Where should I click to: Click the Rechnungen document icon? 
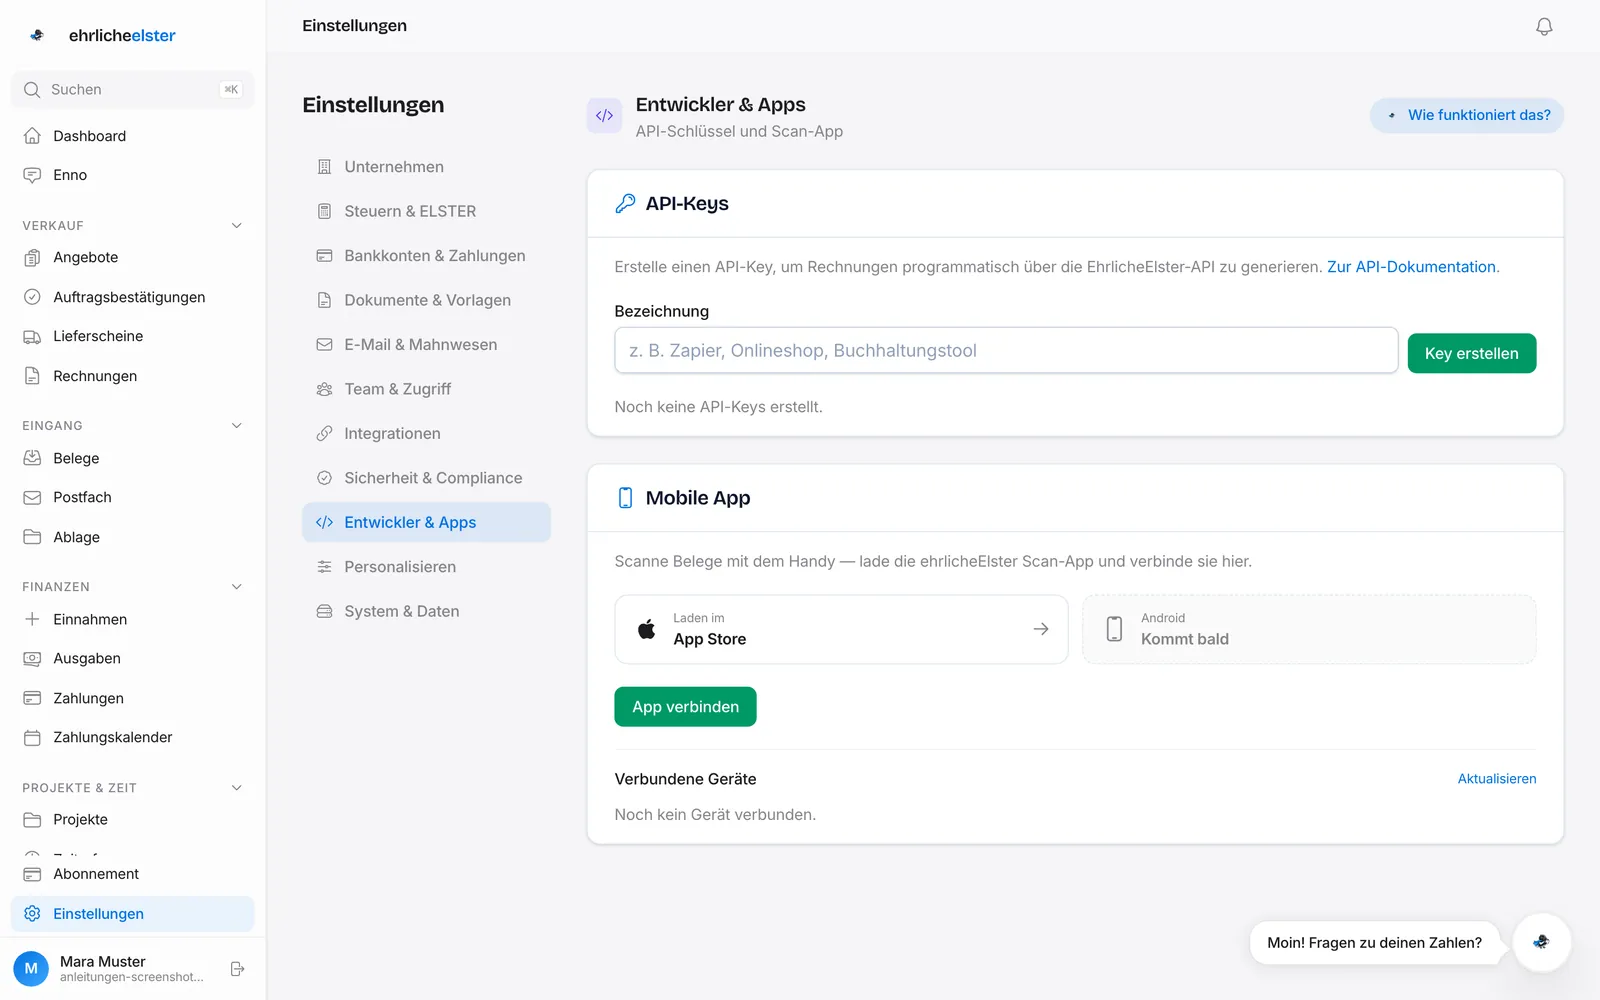coord(32,376)
